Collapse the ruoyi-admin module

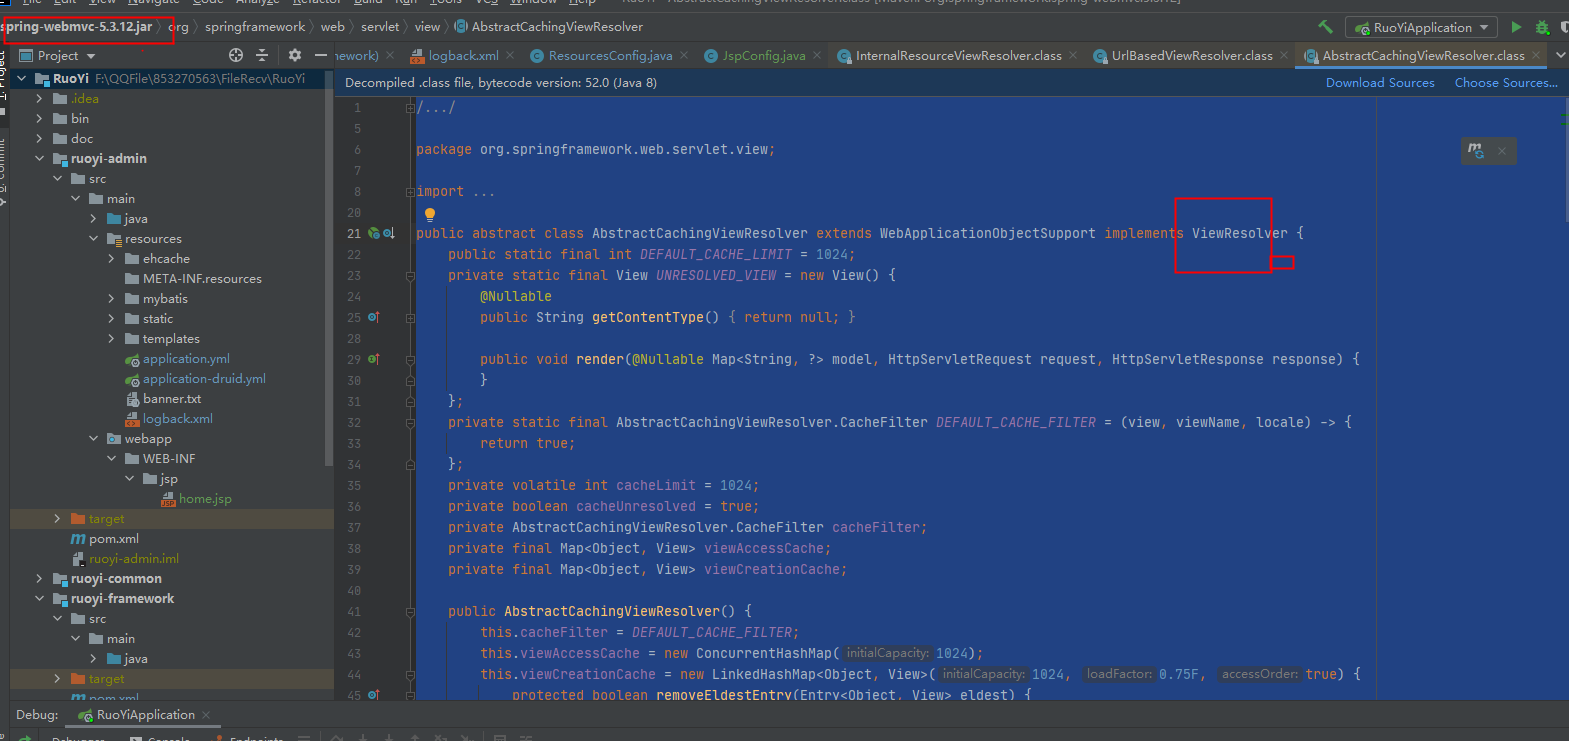(x=39, y=158)
